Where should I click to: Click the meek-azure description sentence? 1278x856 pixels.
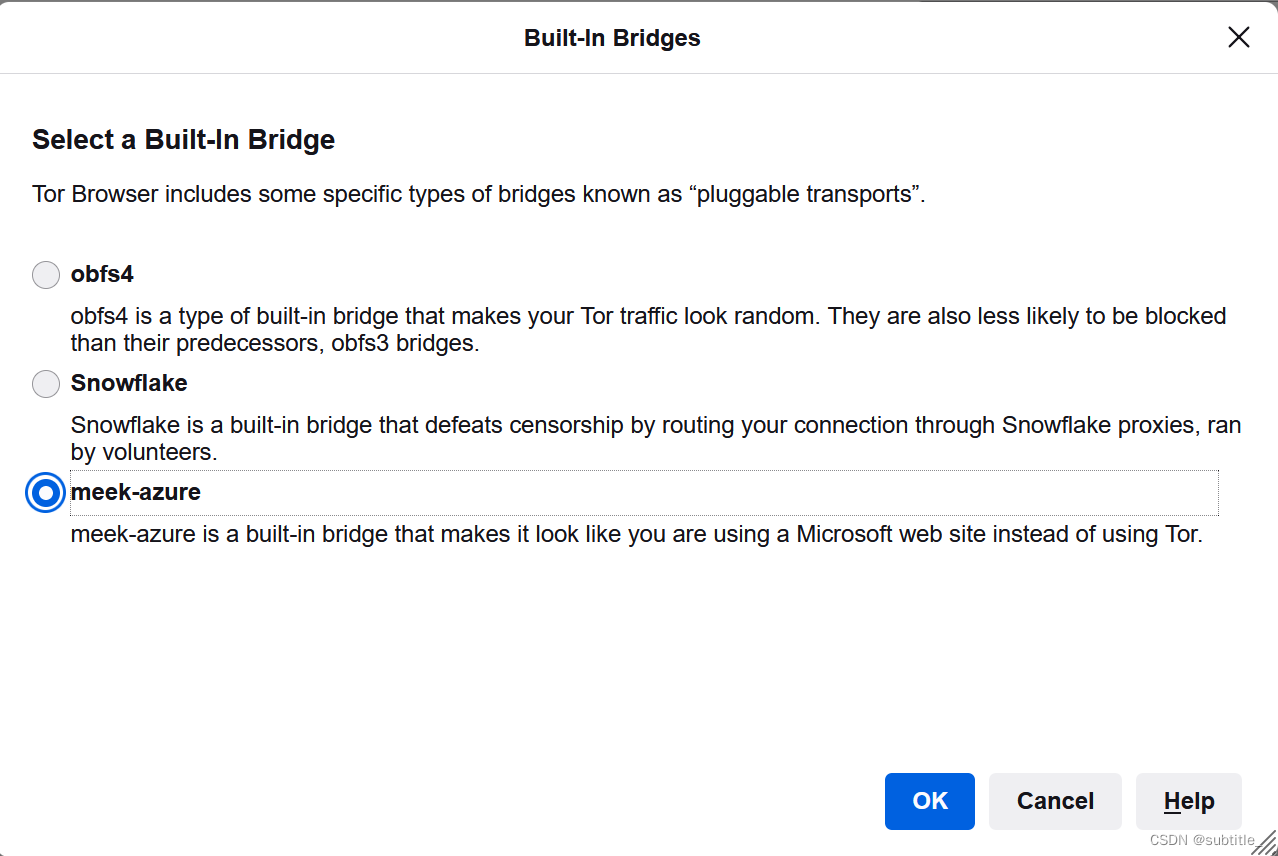tap(636, 534)
